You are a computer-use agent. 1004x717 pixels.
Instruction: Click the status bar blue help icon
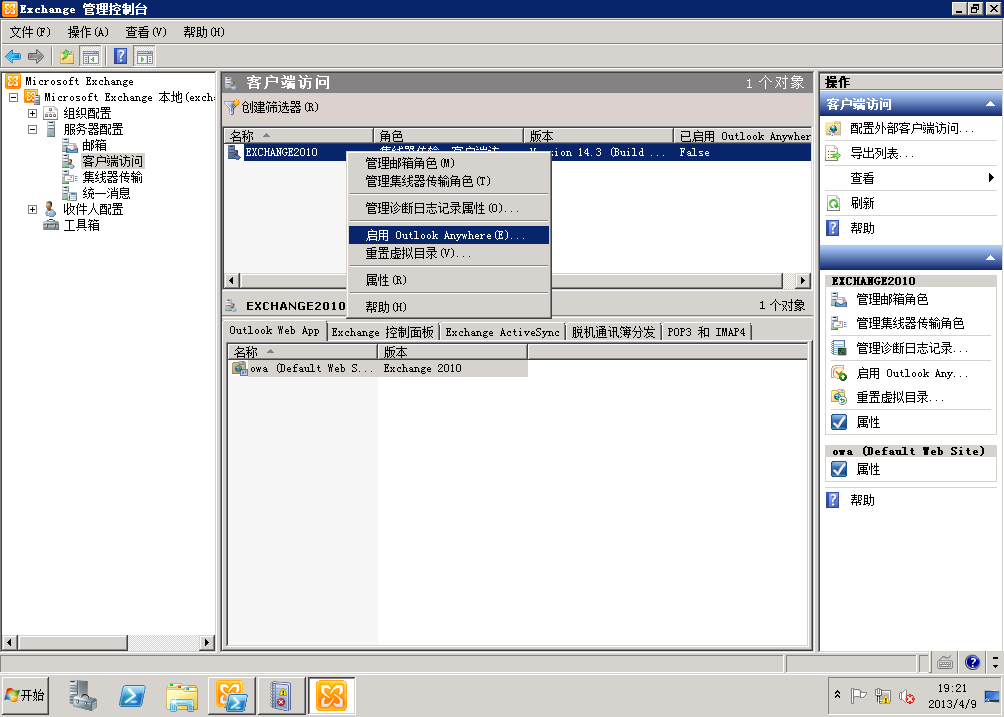[972, 663]
